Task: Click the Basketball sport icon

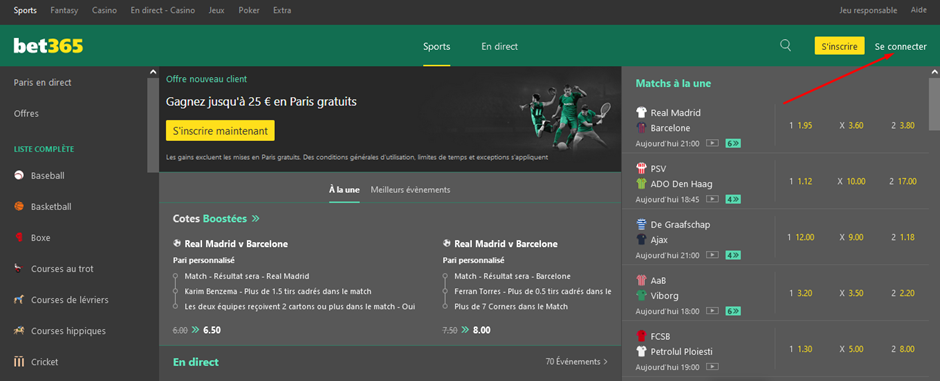Action: click(19, 206)
